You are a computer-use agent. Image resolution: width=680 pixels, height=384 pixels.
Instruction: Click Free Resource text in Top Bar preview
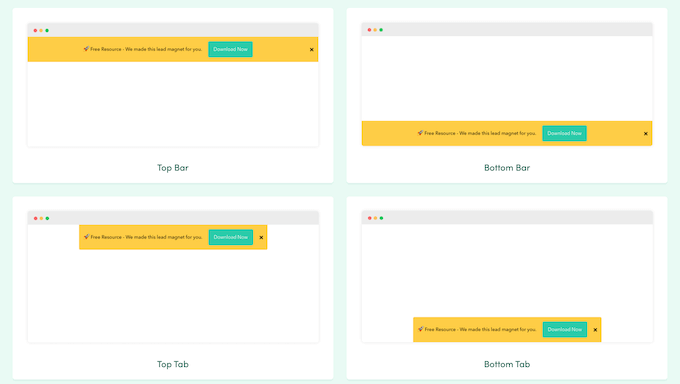pos(146,49)
